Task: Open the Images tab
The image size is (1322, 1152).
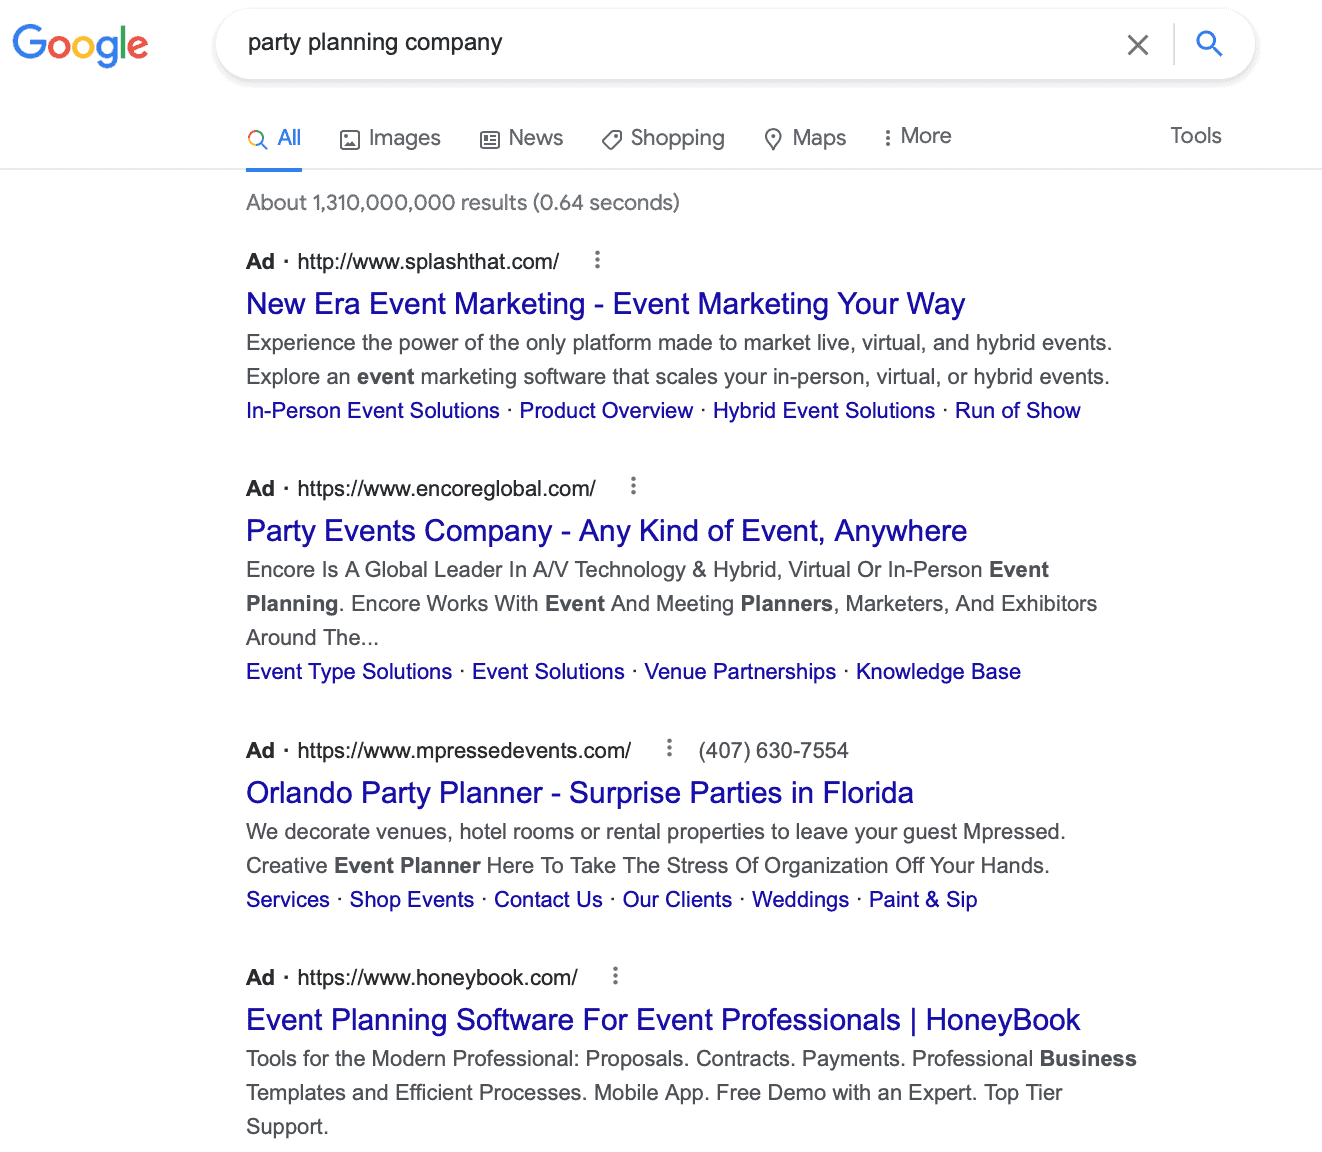Action: click(x=390, y=138)
